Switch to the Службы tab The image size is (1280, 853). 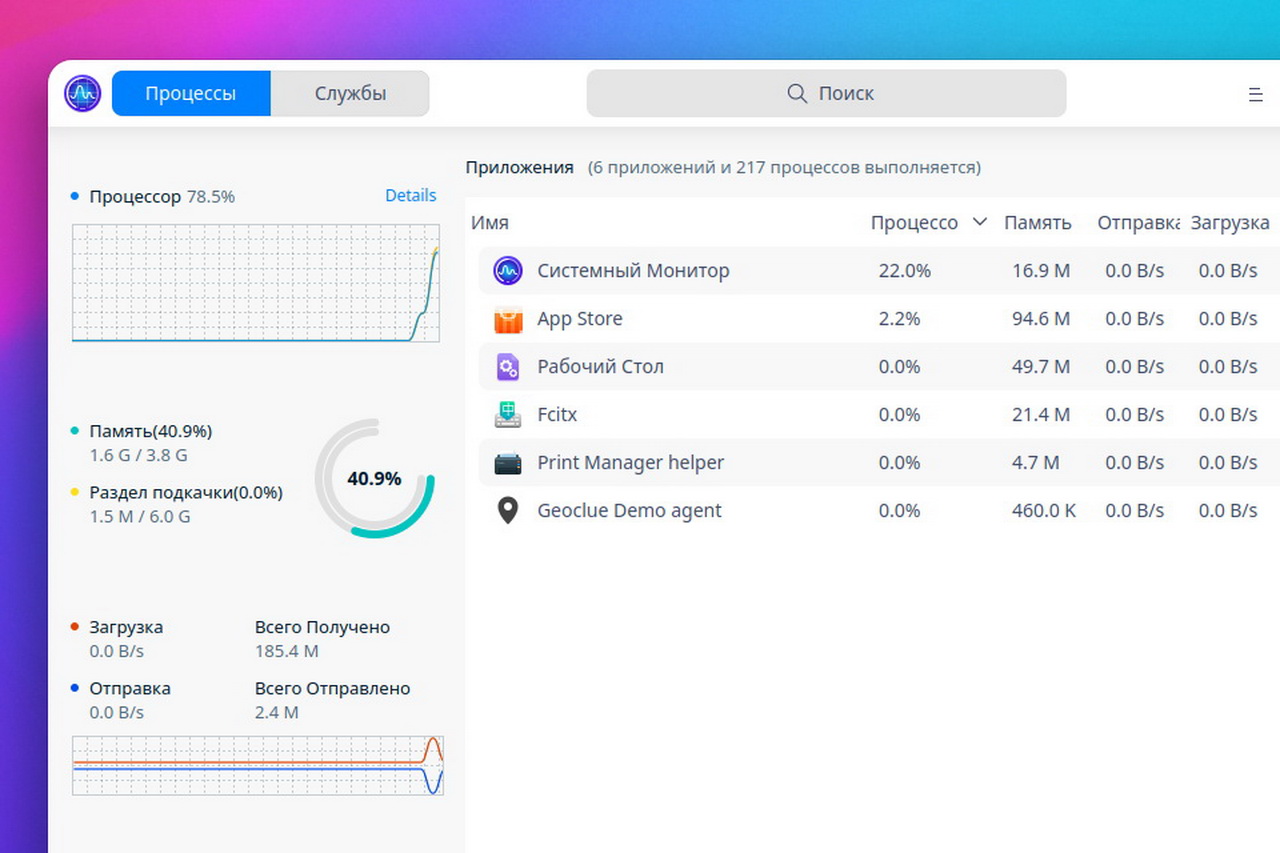click(x=350, y=94)
